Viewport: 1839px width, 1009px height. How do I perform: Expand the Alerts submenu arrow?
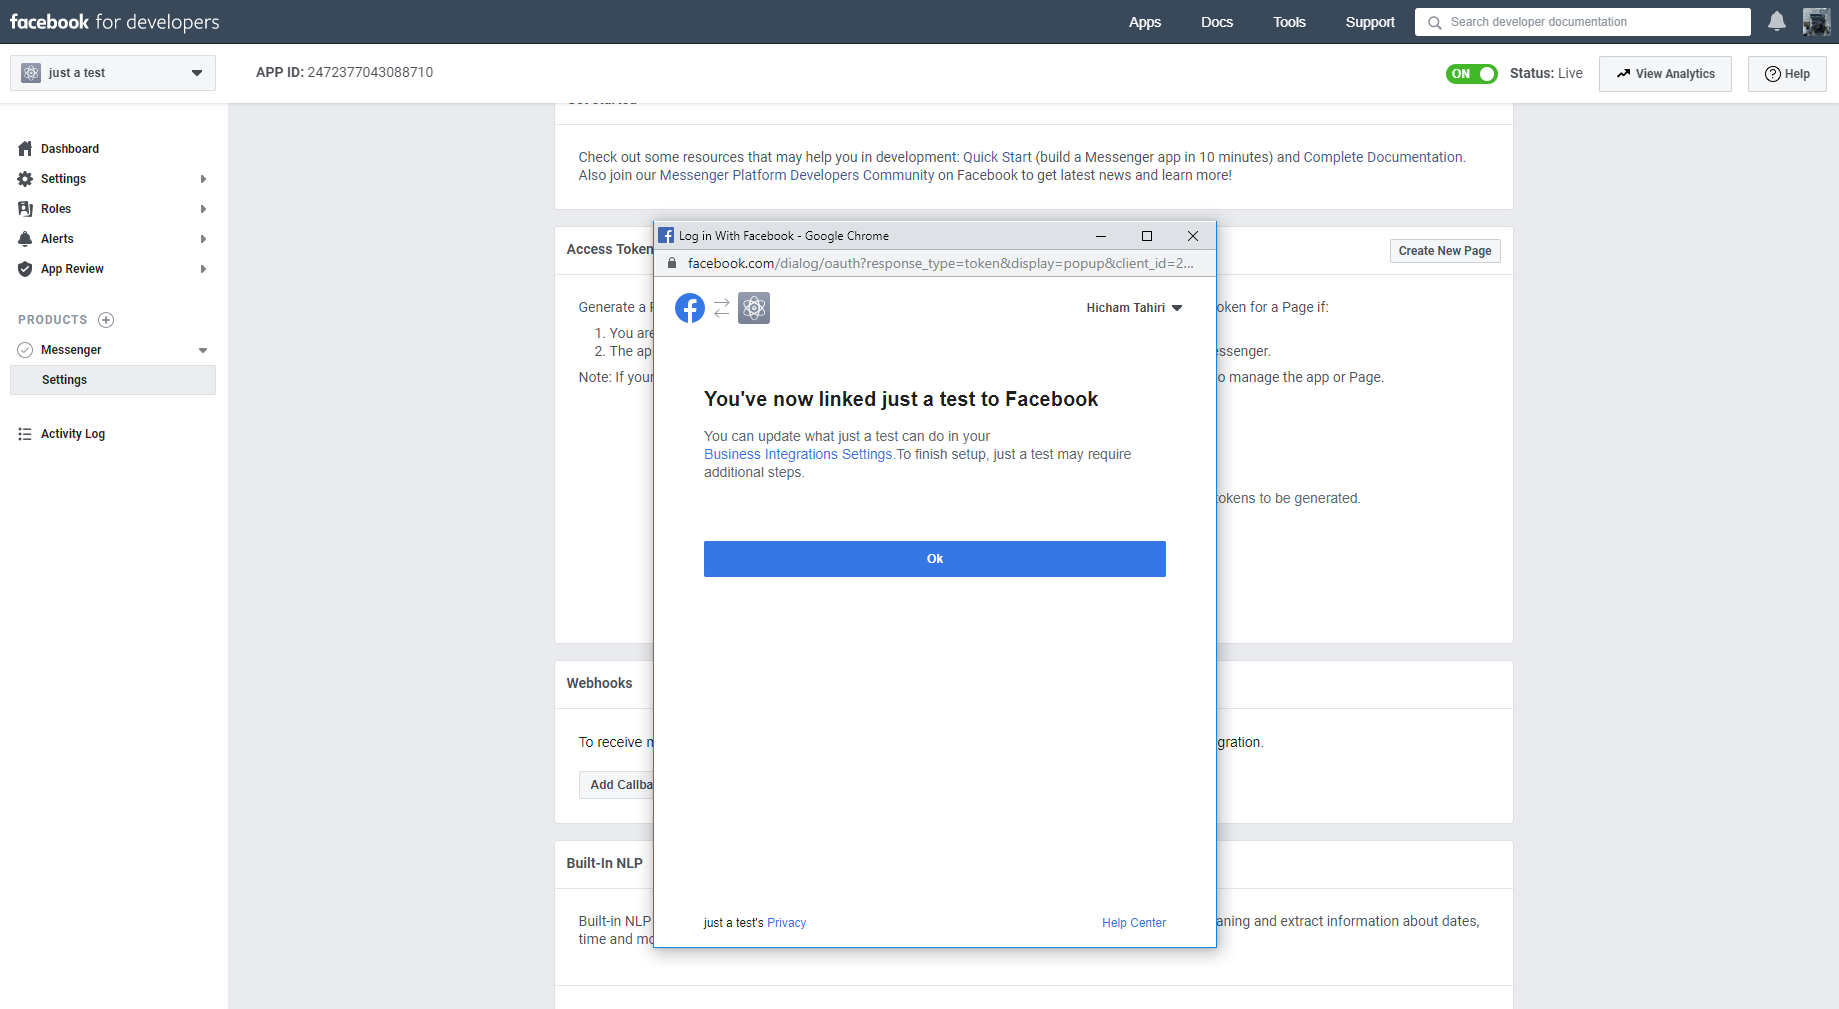tap(203, 239)
